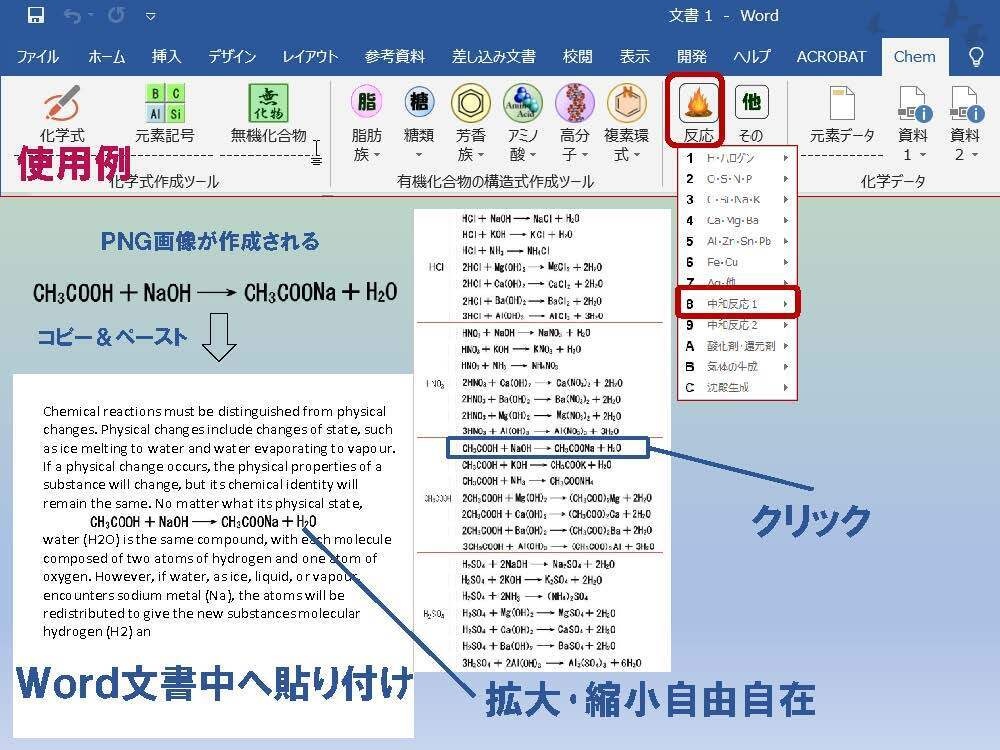The image size is (1000, 750).
Task: Open the 糖類 sugars button
Action: click(x=419, y=124)
